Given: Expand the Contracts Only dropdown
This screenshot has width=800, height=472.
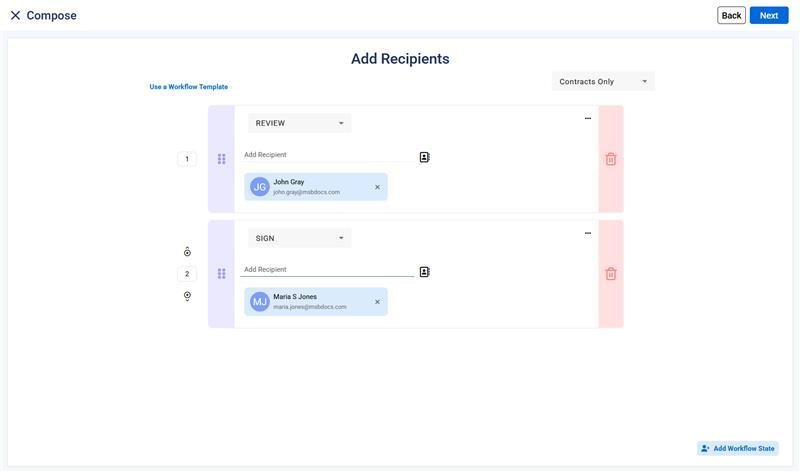Looking at the screenshot, I should point(603,81).
